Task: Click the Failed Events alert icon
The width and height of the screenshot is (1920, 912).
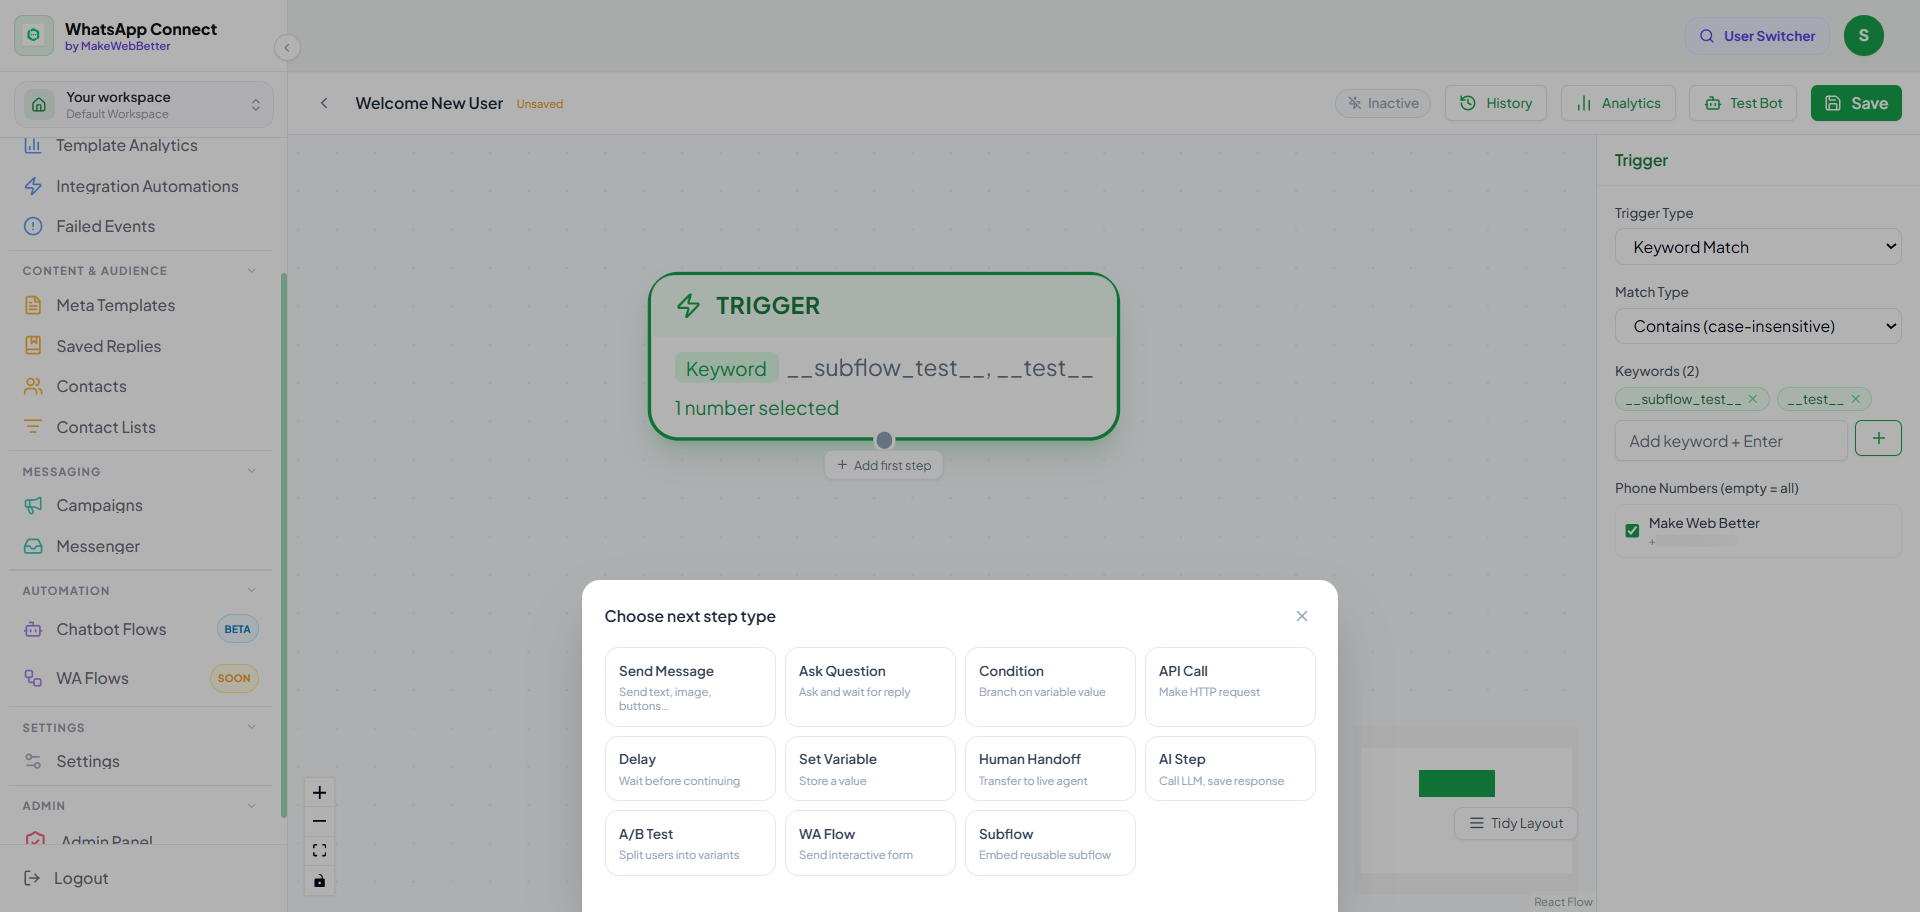Action: coord(33,226)
